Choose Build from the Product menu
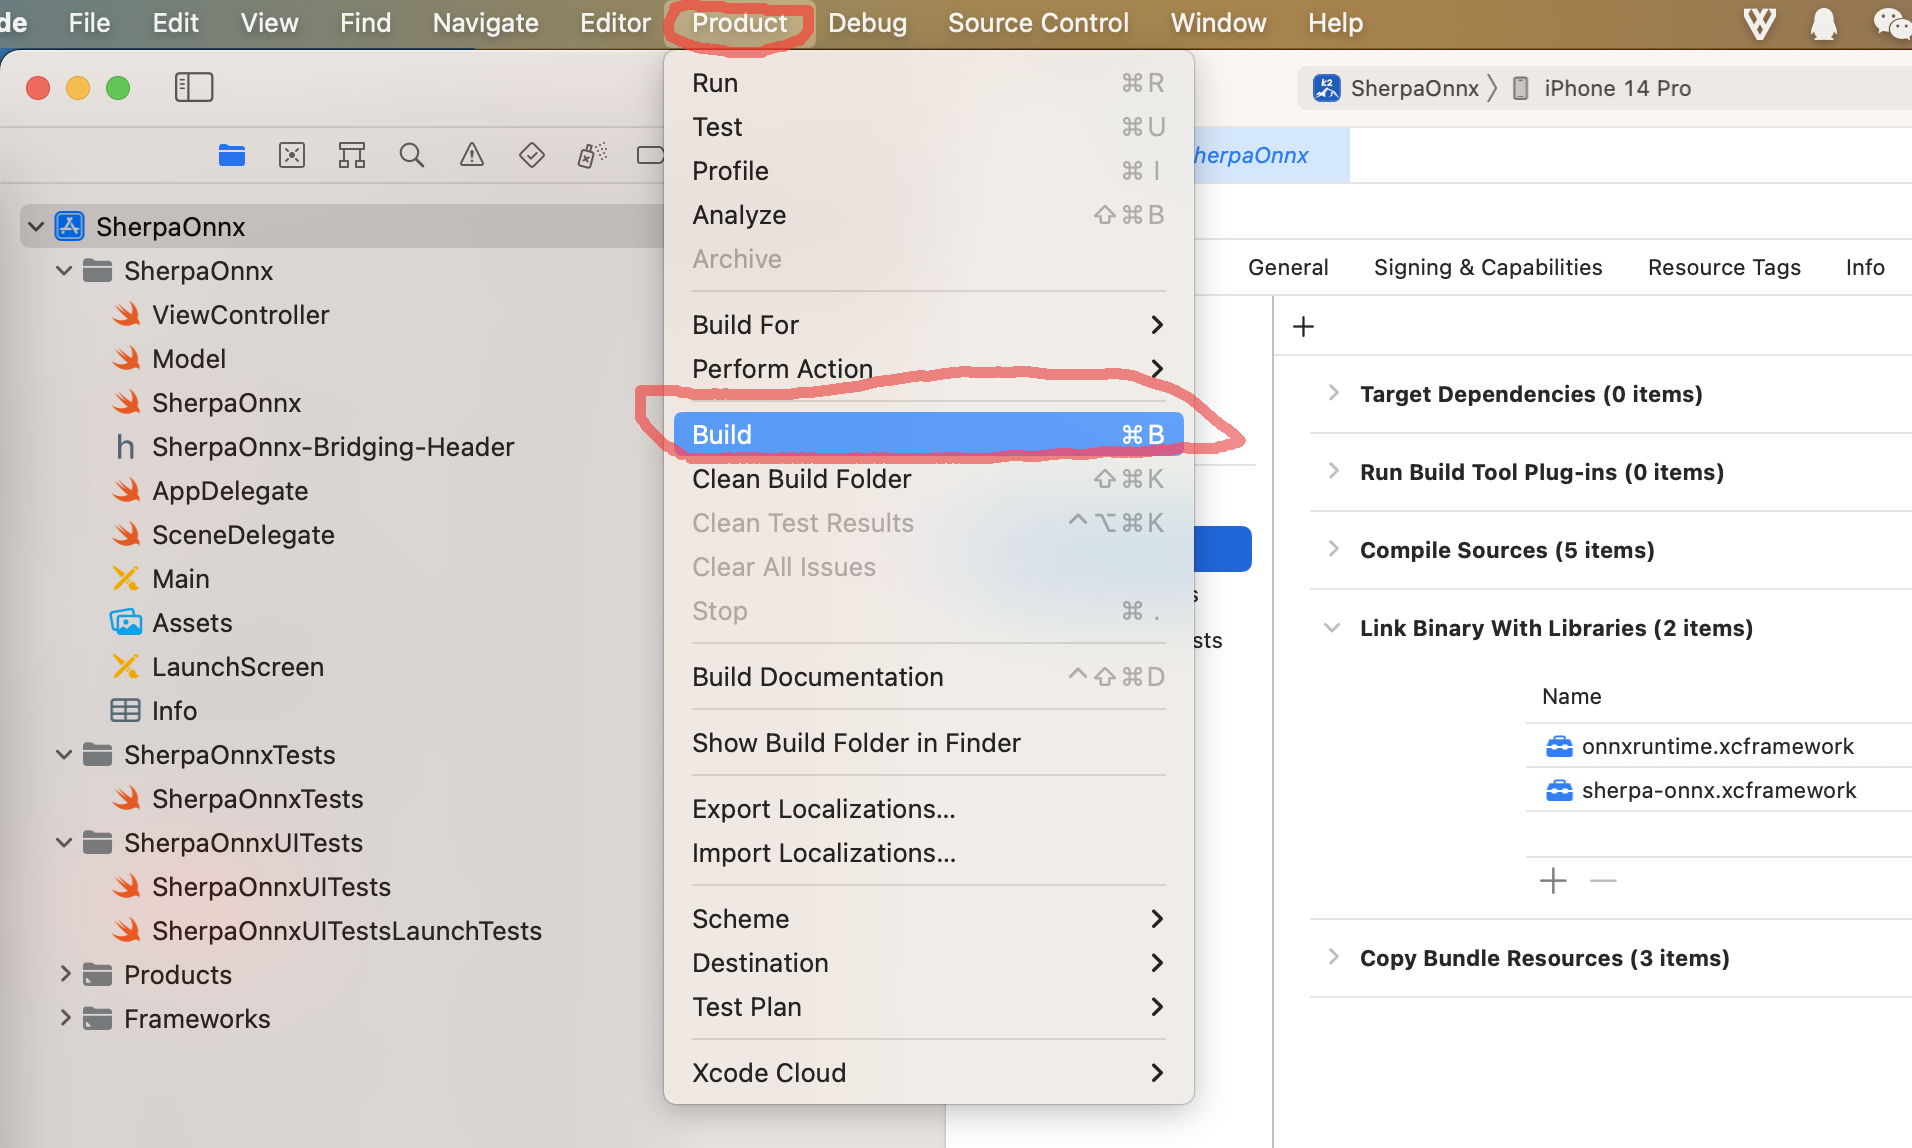This screenshot has height=1148, width=1912. pyautogui.click(x=928, y=435)
